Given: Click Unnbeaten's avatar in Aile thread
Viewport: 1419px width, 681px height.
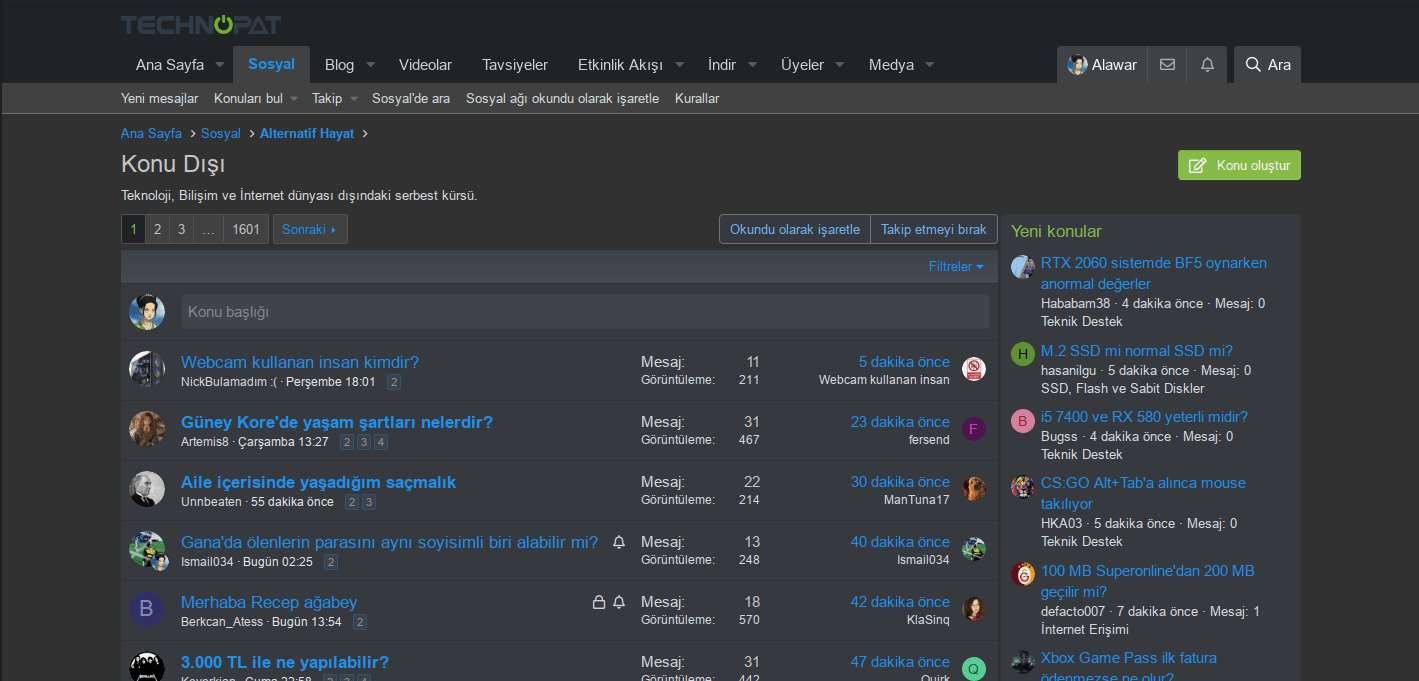Looking at the screenshot, I should [x=147, y=489].
